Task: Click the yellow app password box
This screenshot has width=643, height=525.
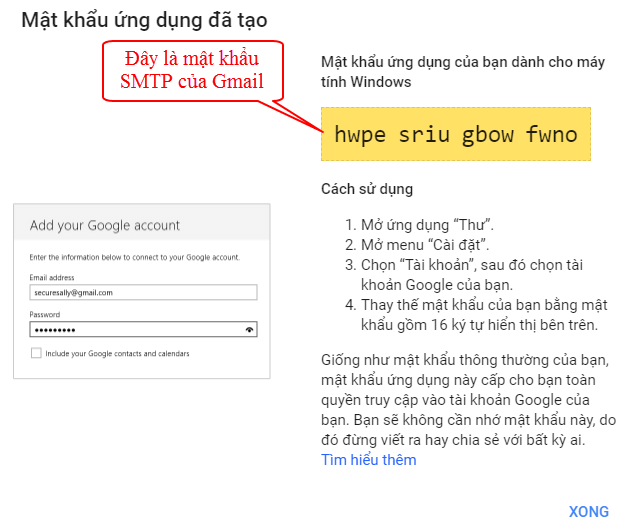Action: (x=455, y=133)
